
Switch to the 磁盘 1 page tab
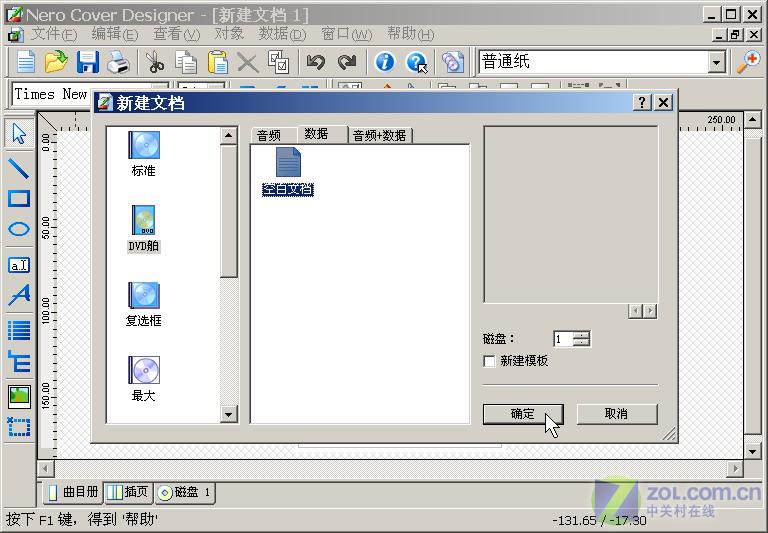(185, 492)
